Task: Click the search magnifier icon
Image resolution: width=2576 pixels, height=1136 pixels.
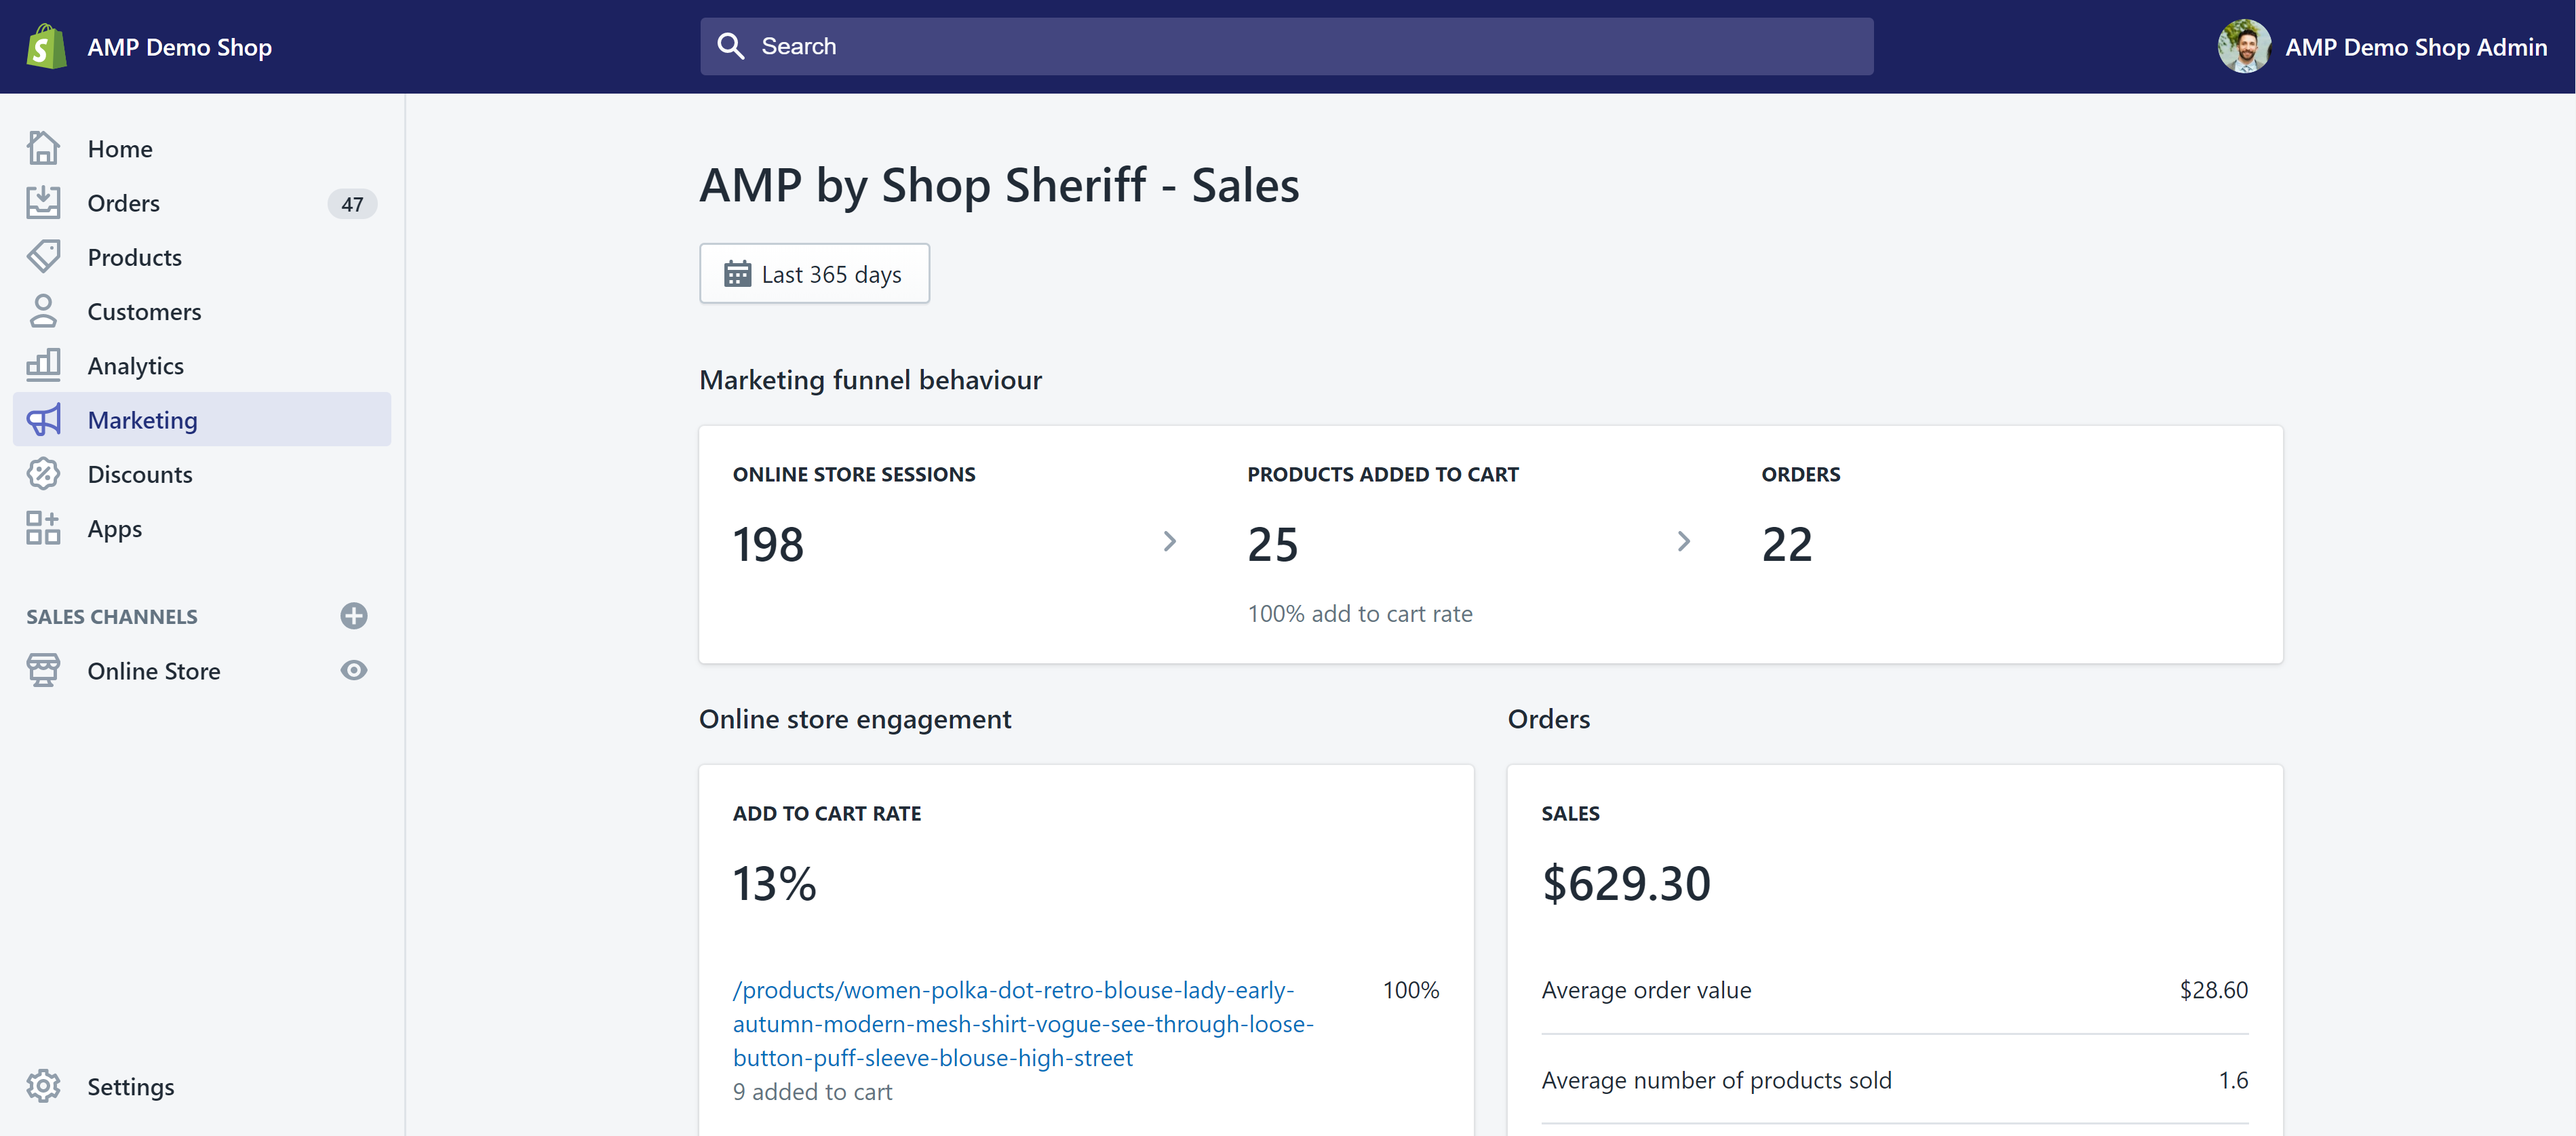Action: pos(731,45)
